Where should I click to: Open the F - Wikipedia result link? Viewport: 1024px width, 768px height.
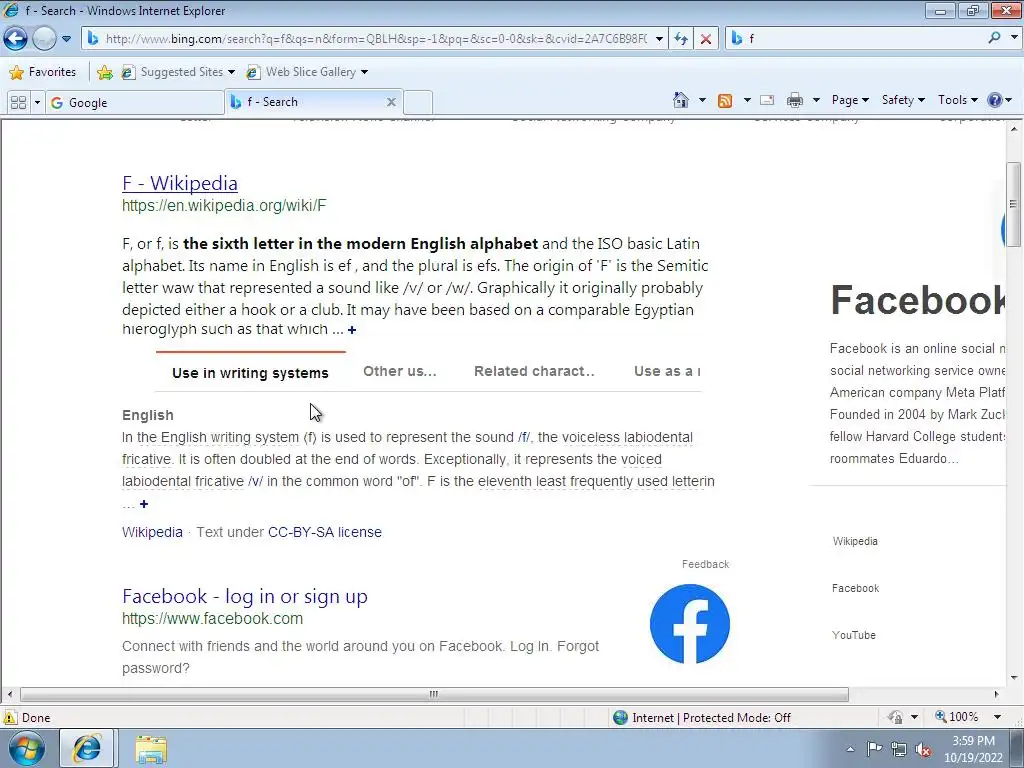click(x=180, y=184)
